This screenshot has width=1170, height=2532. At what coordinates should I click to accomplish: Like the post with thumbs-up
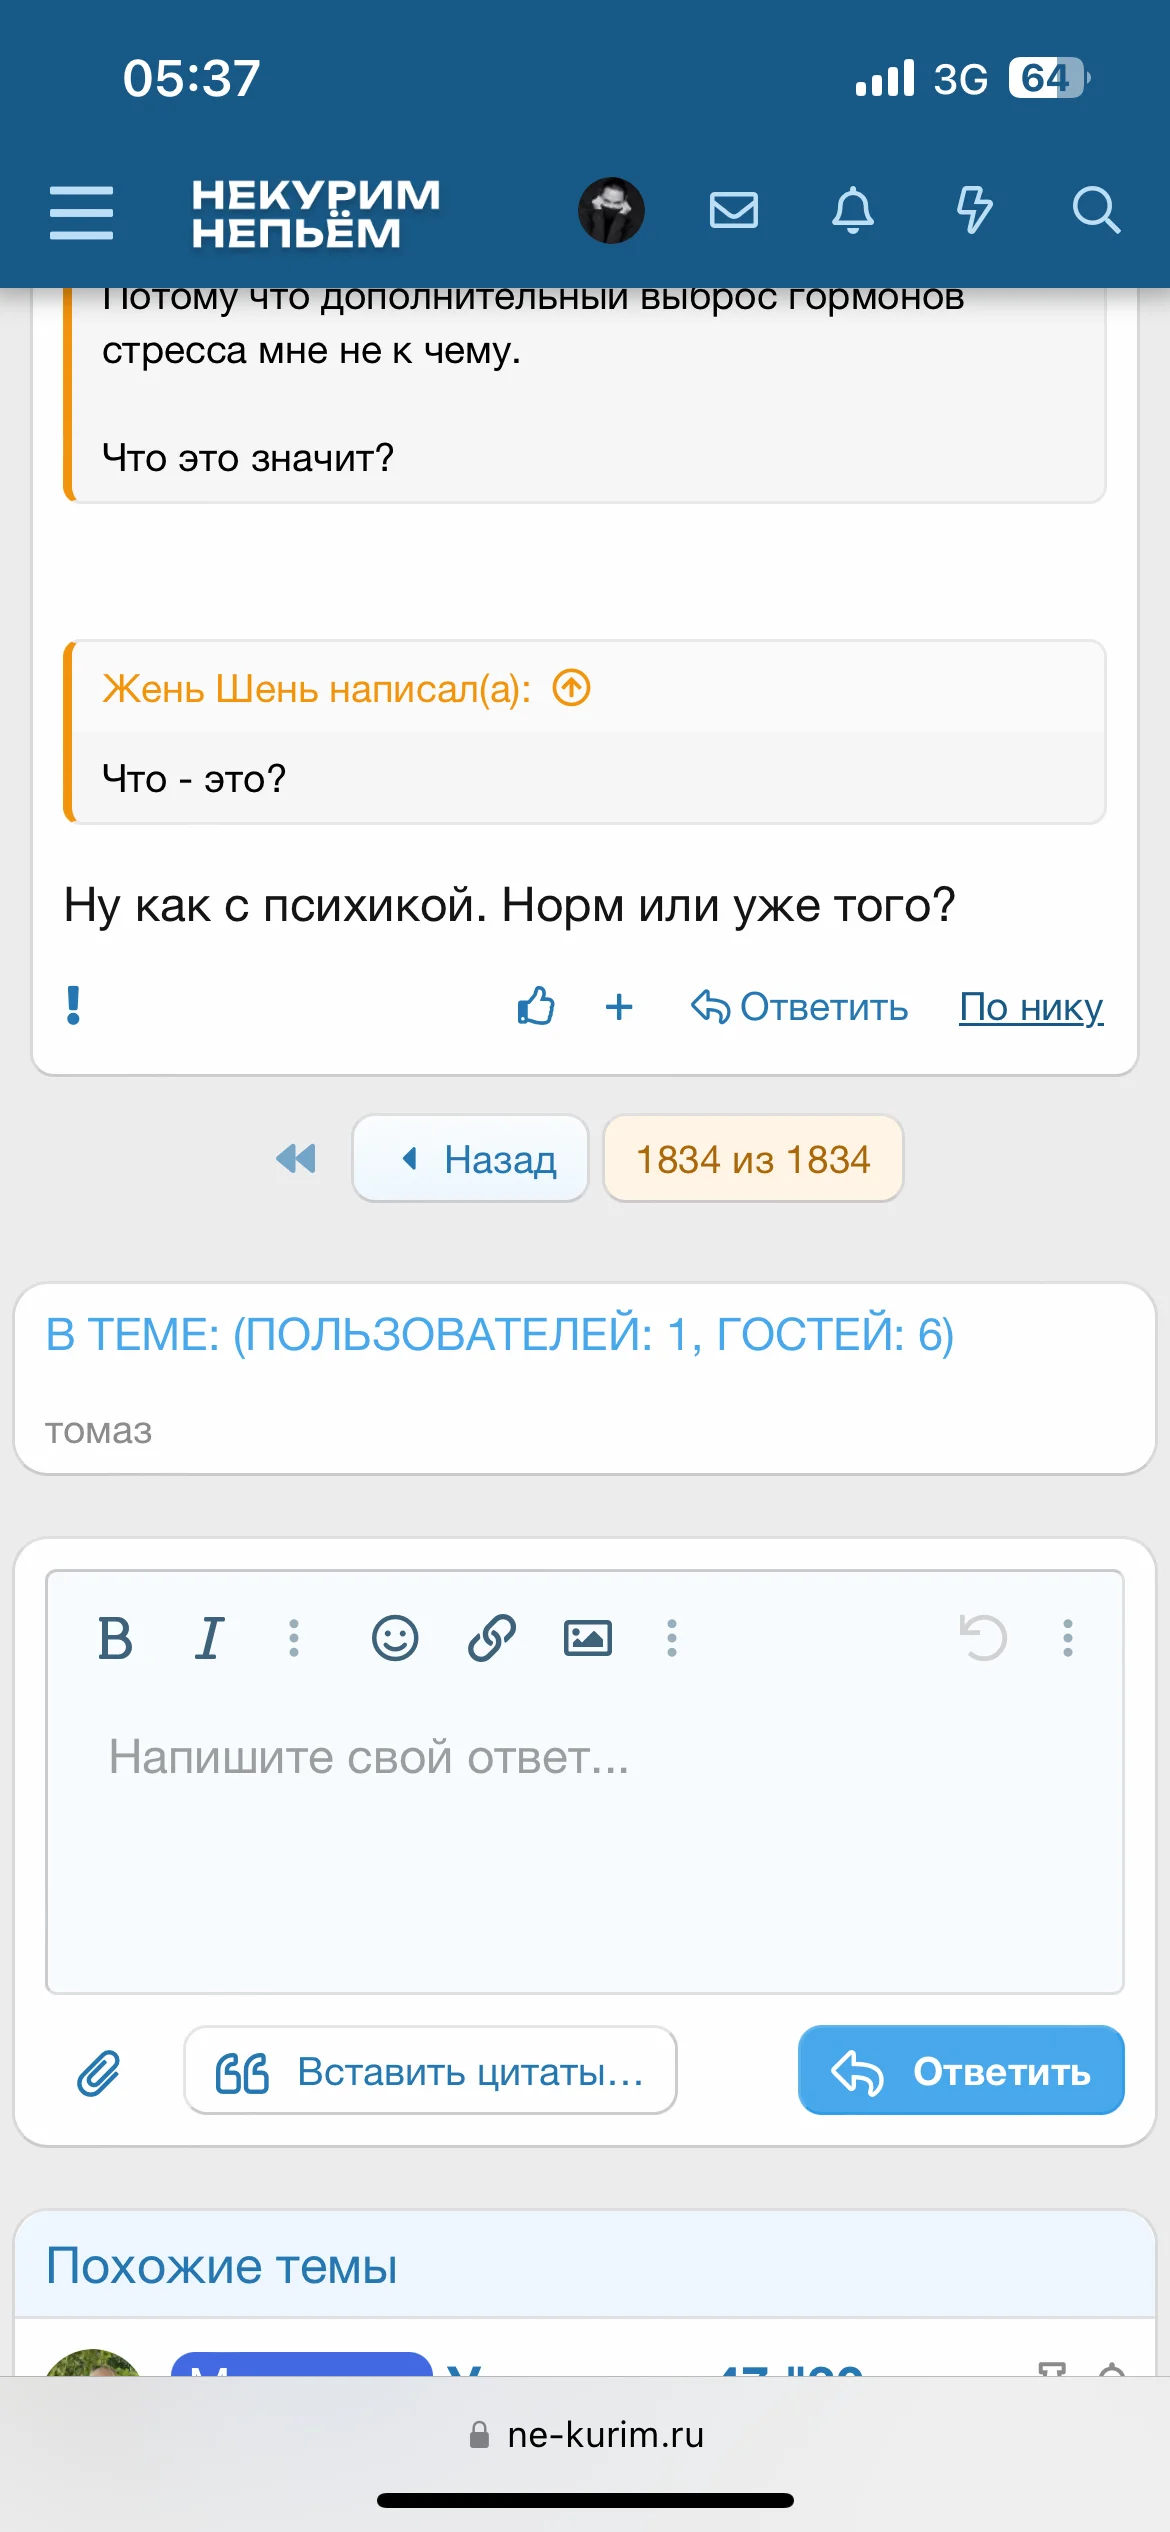(x=536, y=1006)
